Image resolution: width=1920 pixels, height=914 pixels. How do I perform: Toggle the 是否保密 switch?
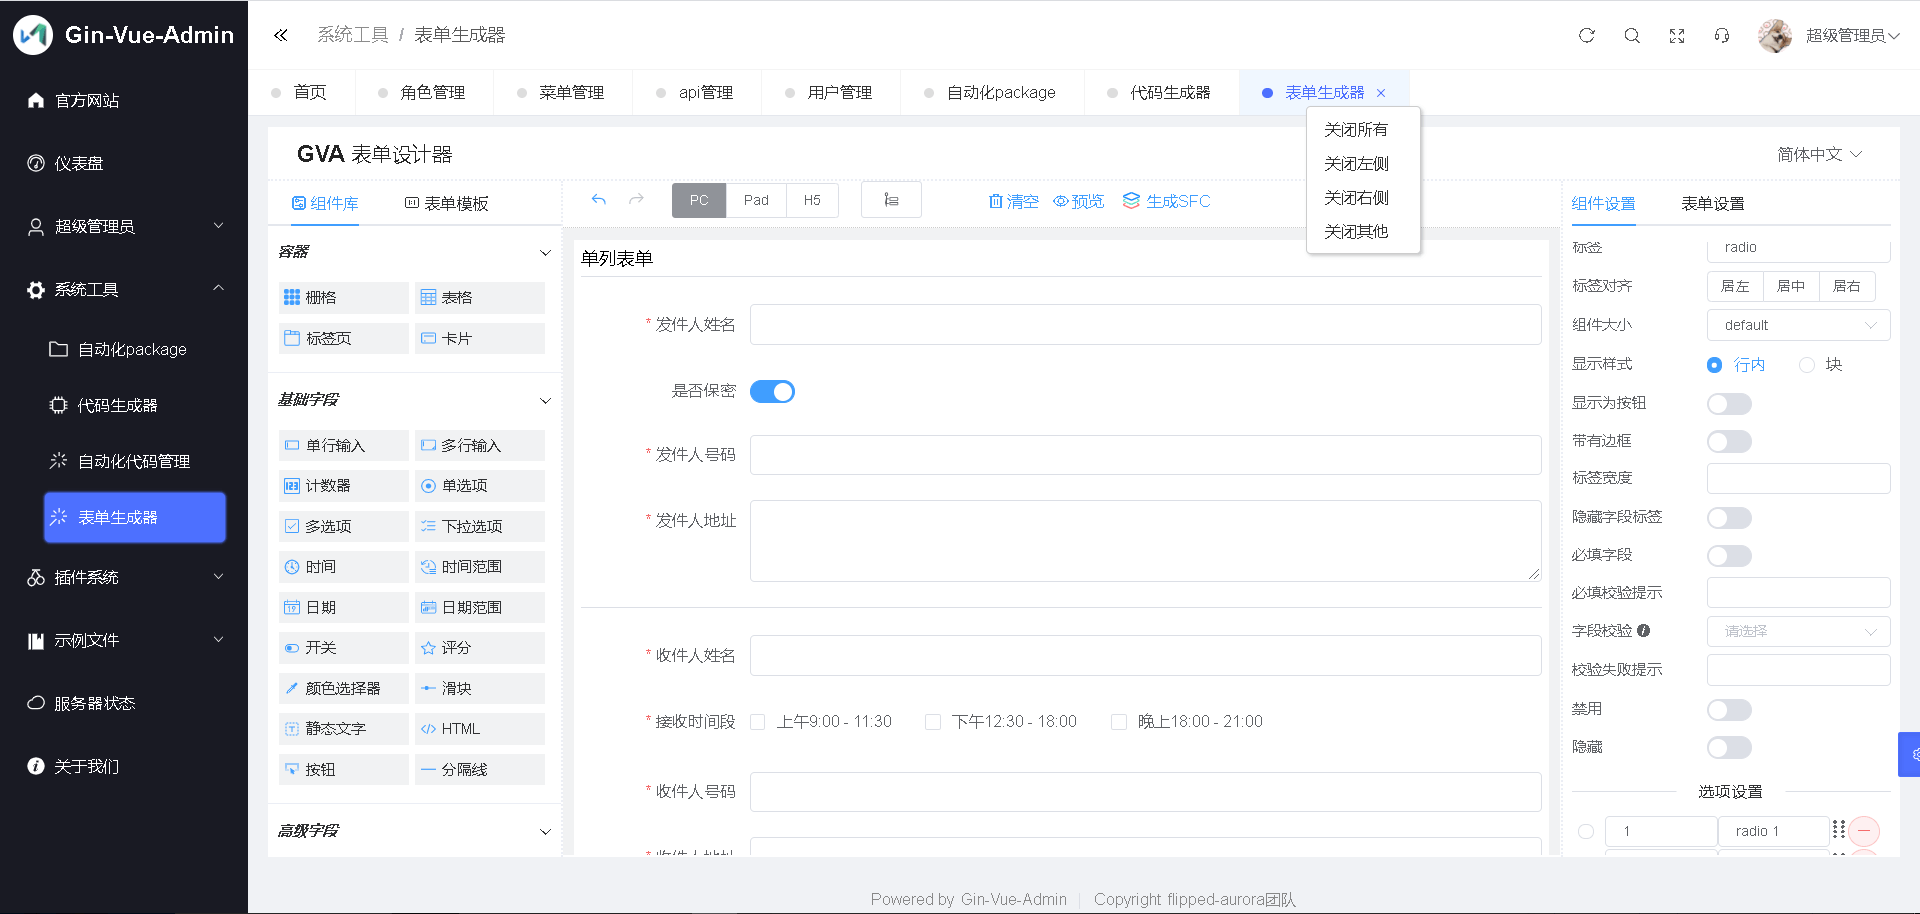[x=772, y=391]
